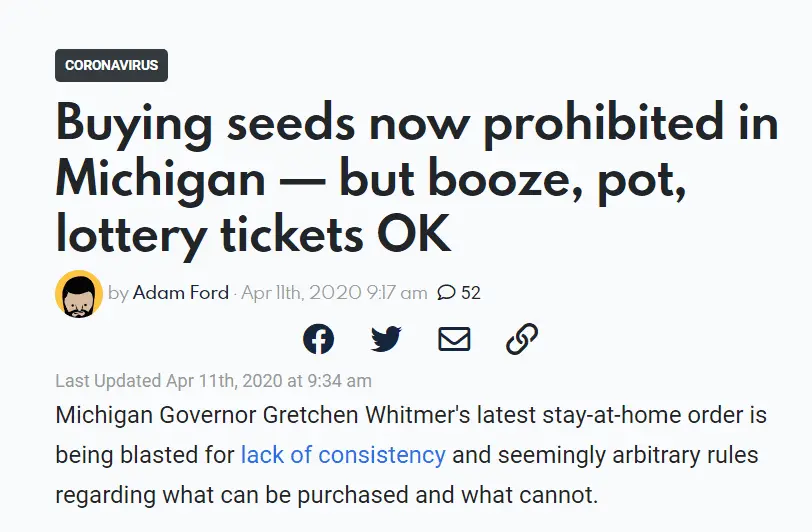The image size is (812, 532).
Task: Share the article on Facebook
Action: click(x=318, y=339)
